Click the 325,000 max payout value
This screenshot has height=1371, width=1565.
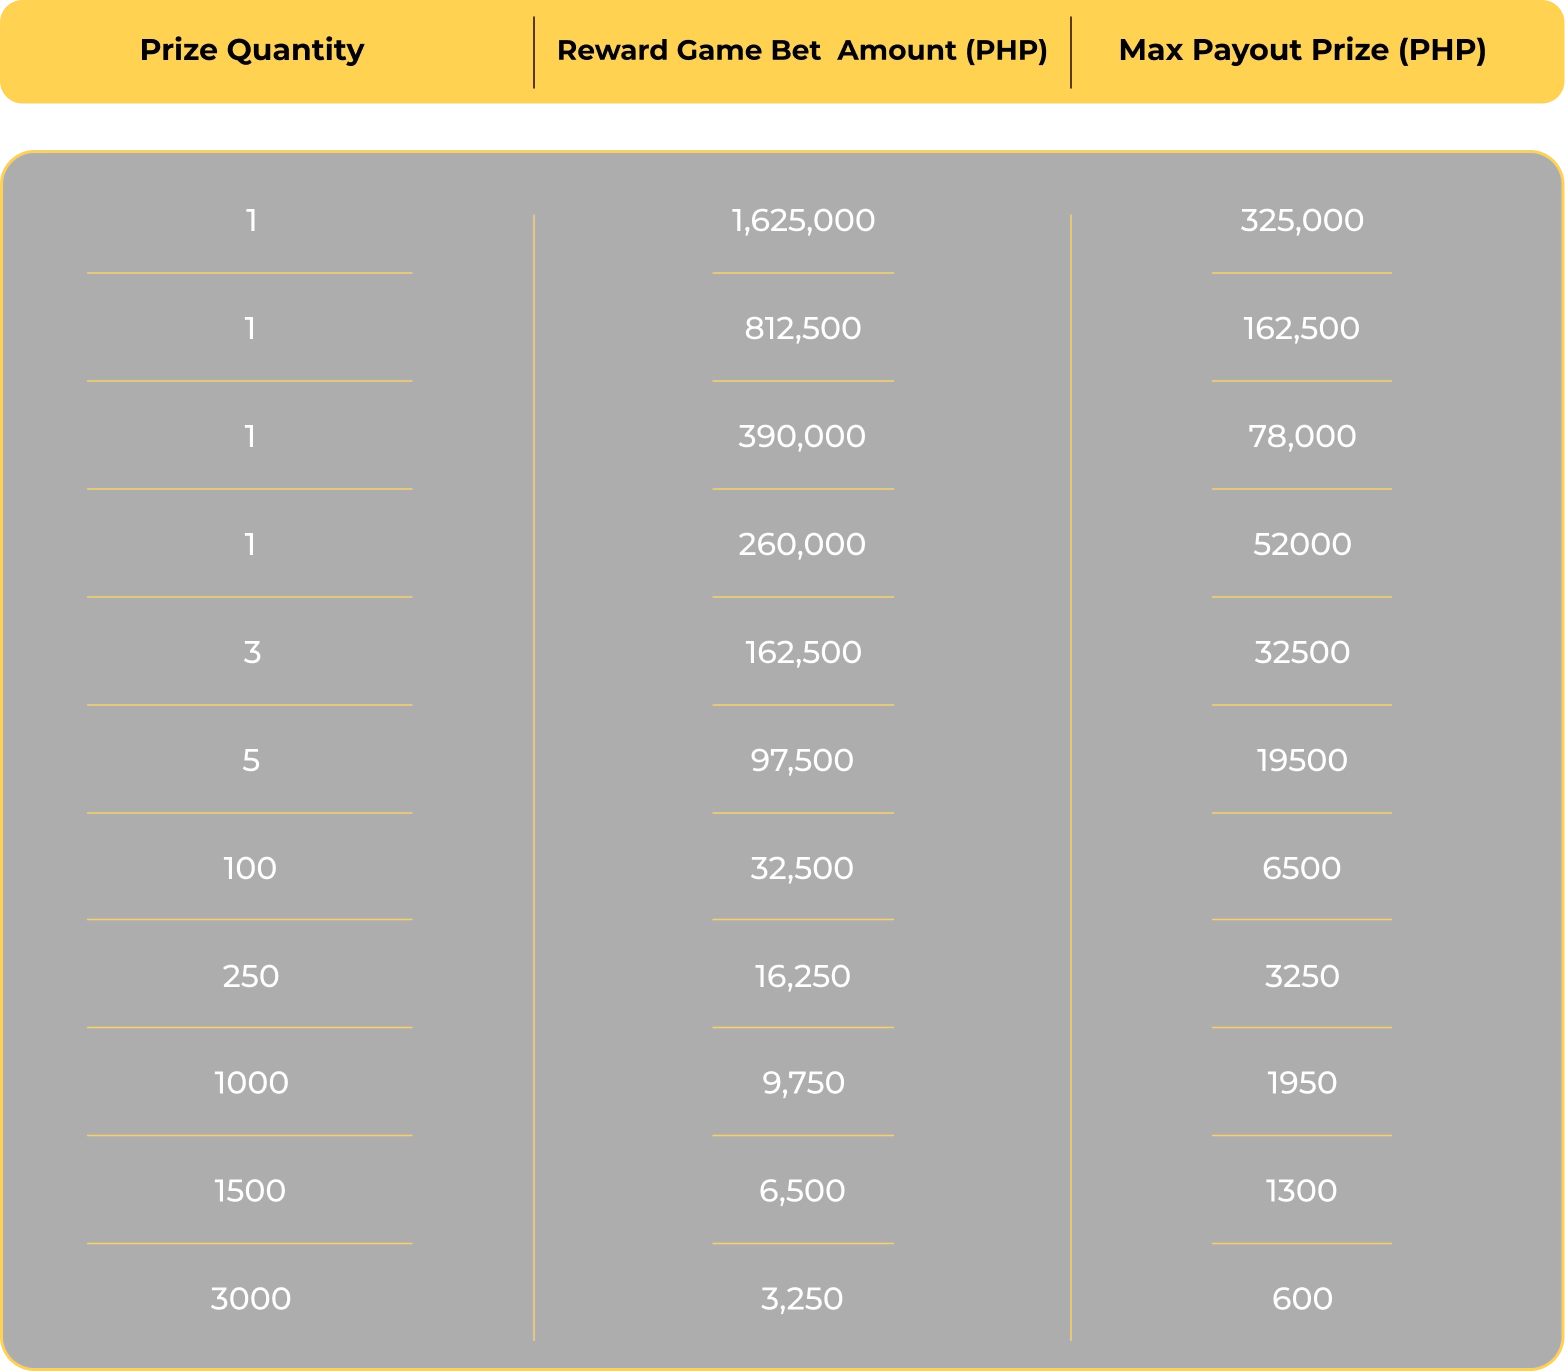(x=1302, y=221)
